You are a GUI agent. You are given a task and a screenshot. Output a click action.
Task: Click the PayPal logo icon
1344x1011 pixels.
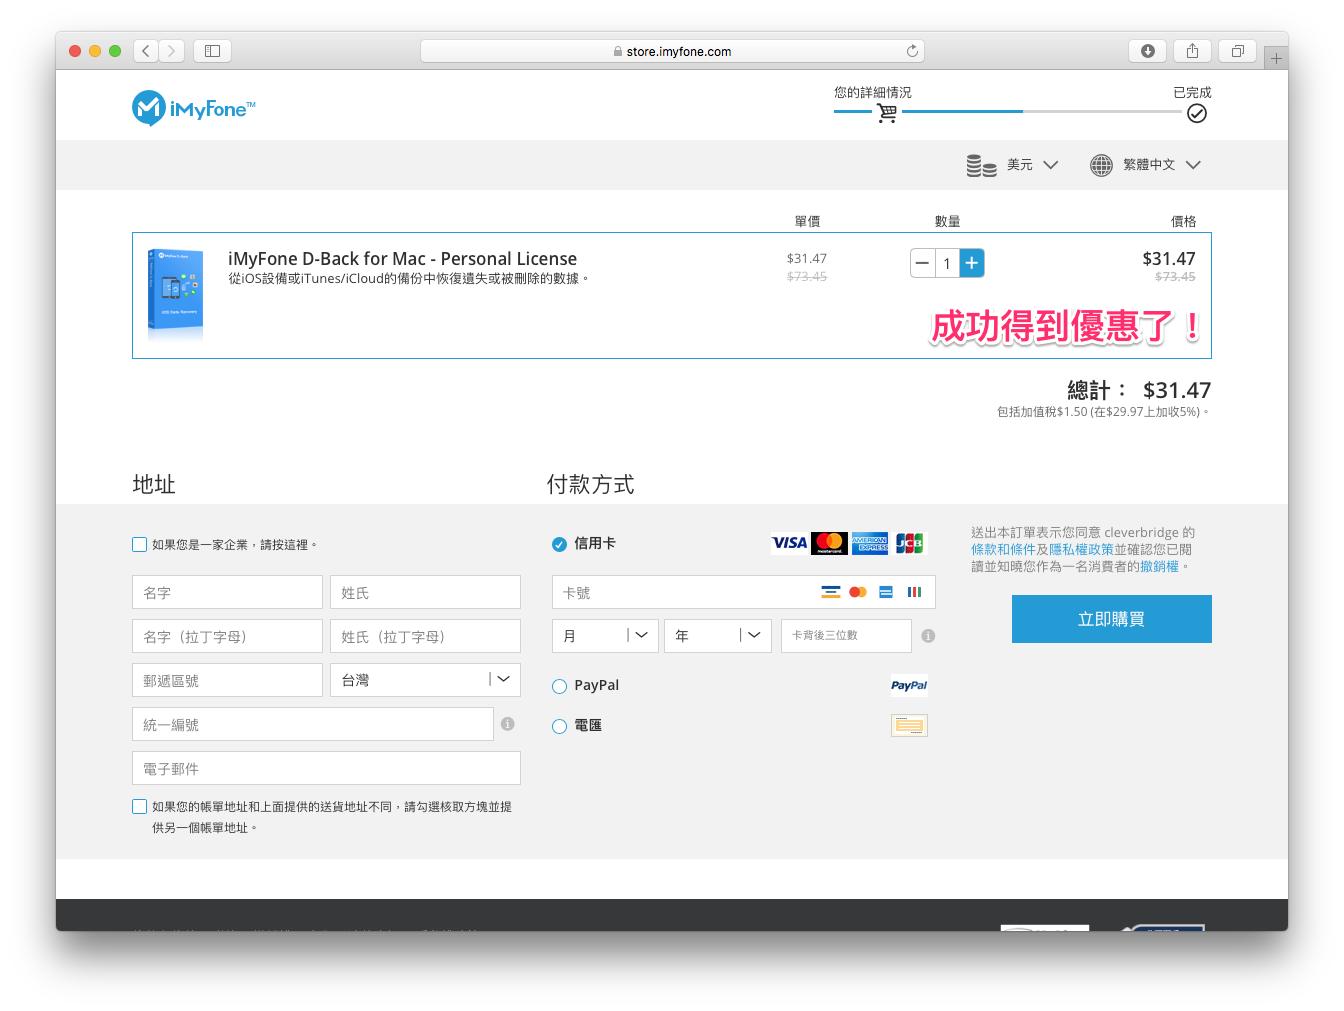909,685
